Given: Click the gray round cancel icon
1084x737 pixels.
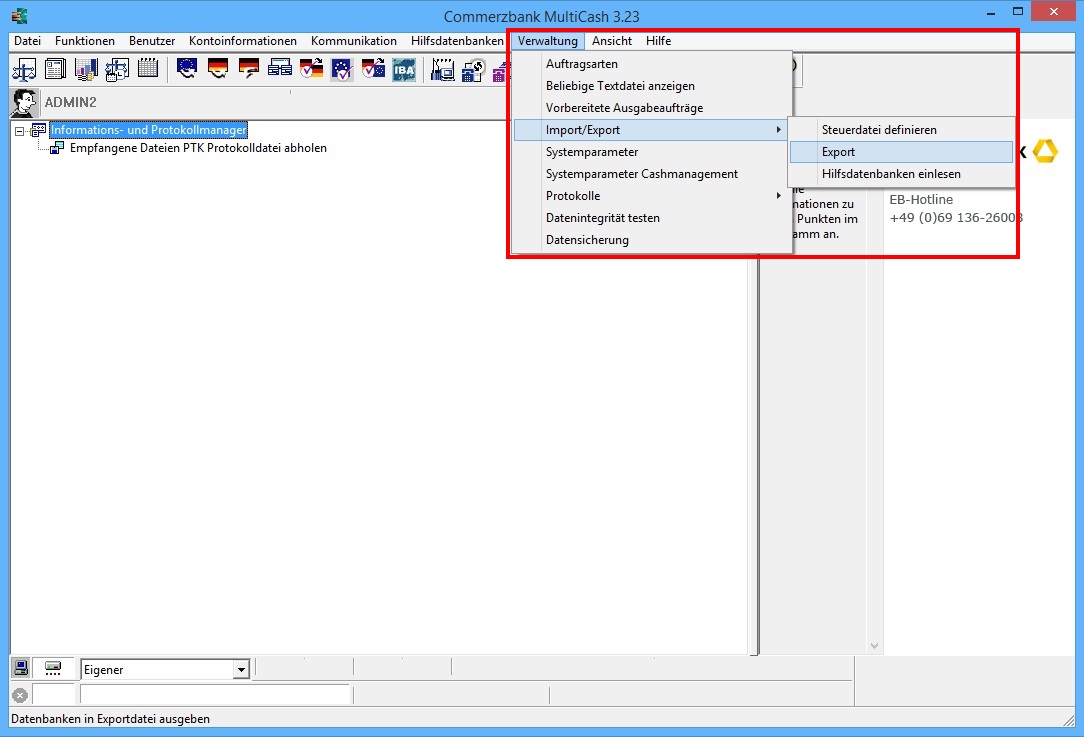Looking at the screenshot, I should pos(20,696).
